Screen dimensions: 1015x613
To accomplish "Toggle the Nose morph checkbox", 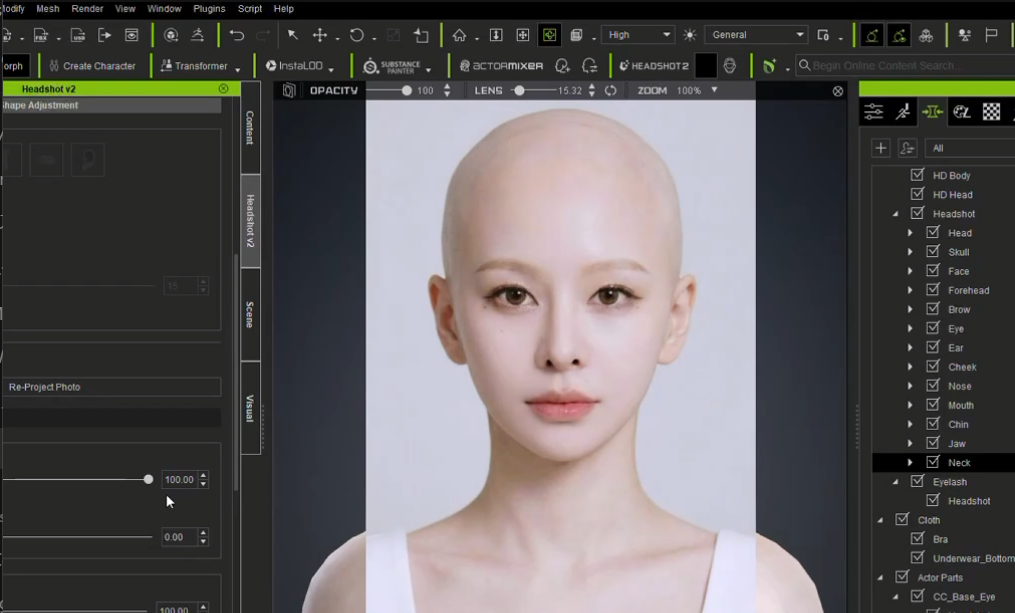I will point(933,386).
